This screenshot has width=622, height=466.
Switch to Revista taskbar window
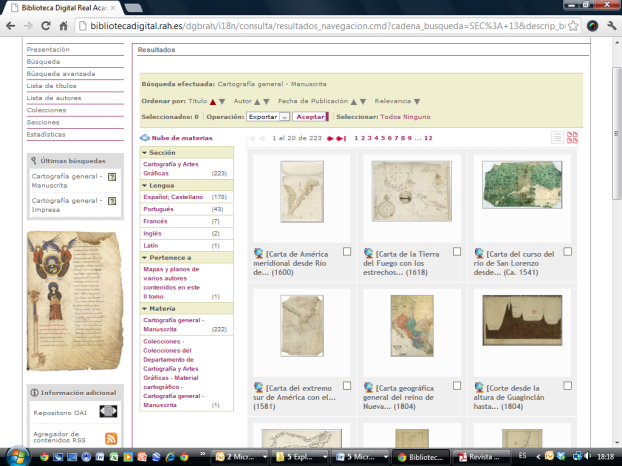(x=481, y=457)
